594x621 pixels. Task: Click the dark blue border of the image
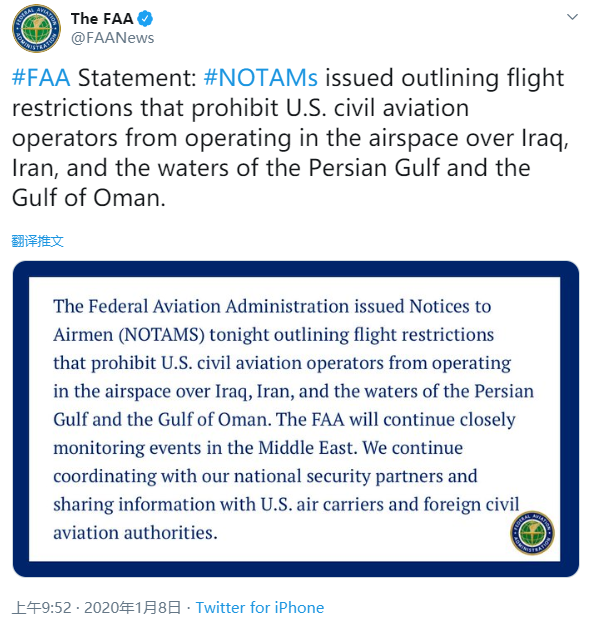point(296,269)
